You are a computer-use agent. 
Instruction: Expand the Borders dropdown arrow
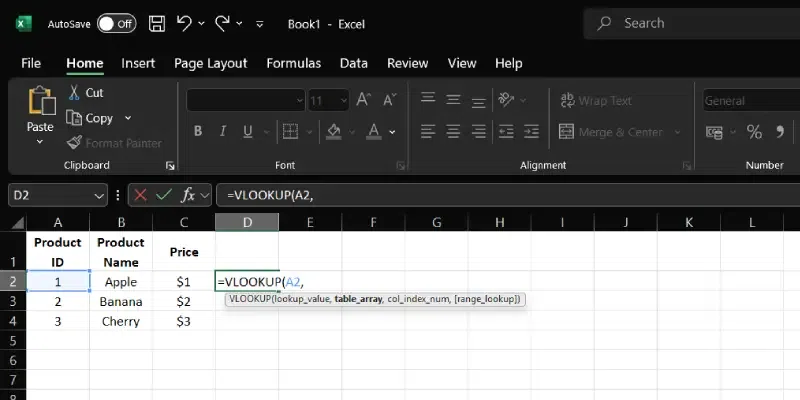[x=310, y=132]
